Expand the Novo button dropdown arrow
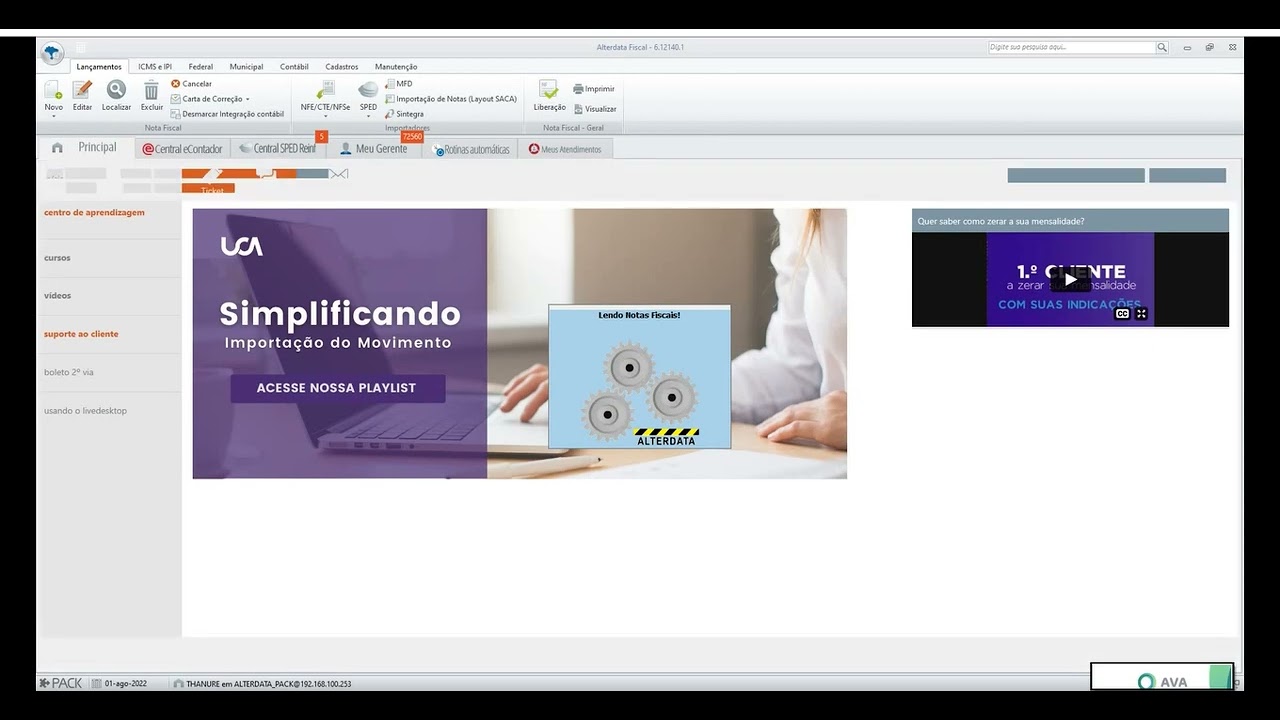Screen dimensions: 1280x720 [53, 115]
